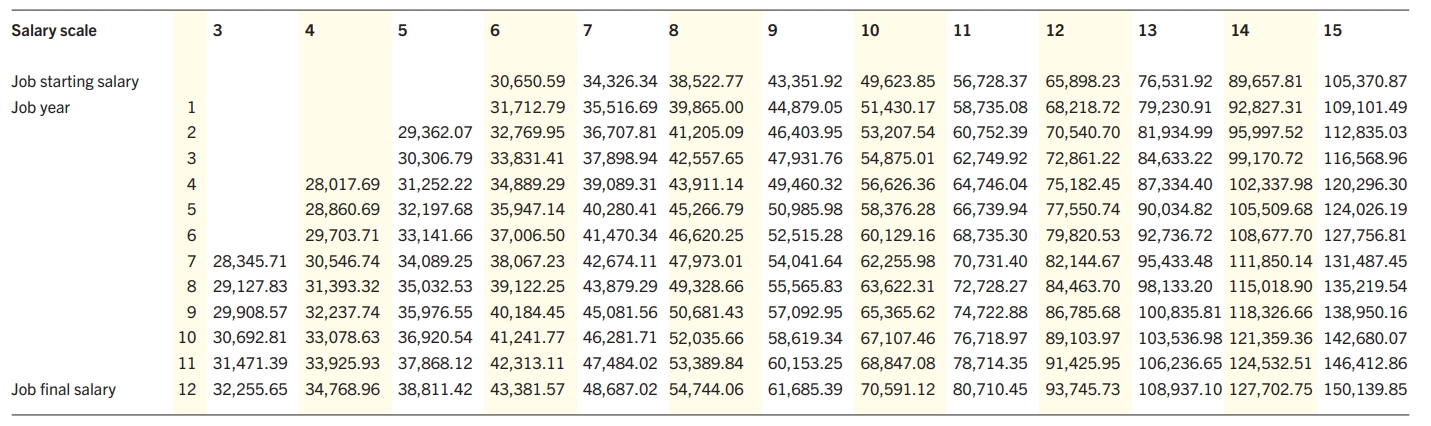This screenshot has width=1431, height=426.
Task: Click the Job year row label
Action: pos(41,107)
